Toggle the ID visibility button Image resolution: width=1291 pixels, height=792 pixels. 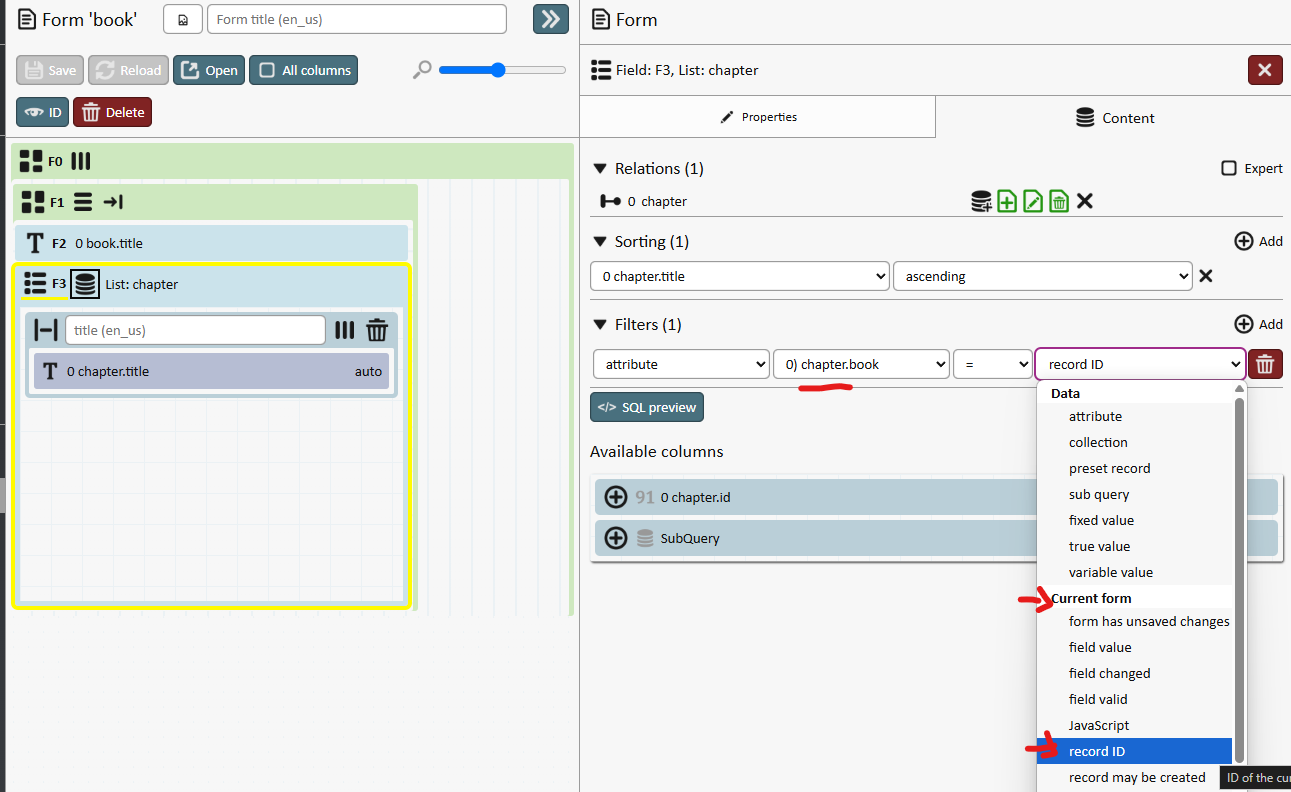tap(42, 112)
